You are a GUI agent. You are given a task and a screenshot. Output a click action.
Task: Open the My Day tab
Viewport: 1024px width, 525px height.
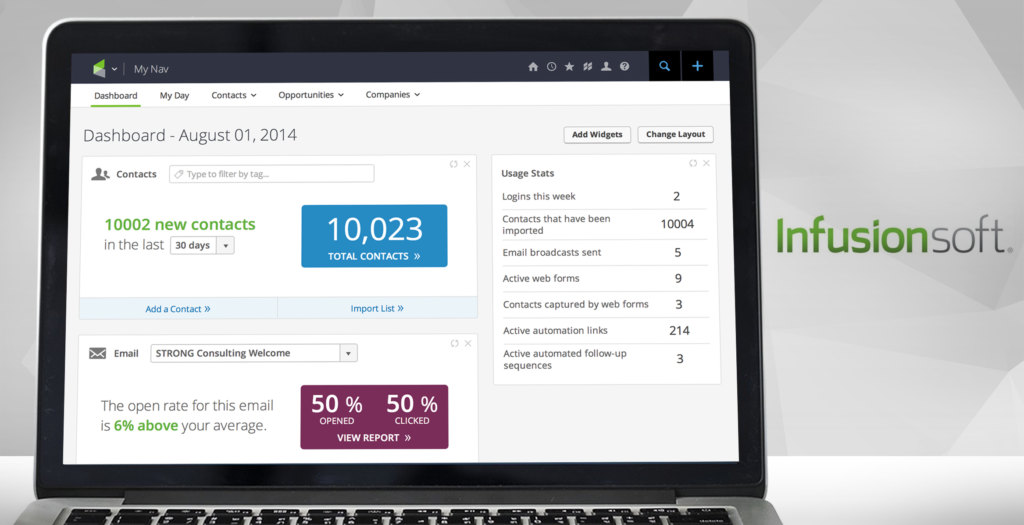coord(174,95)
